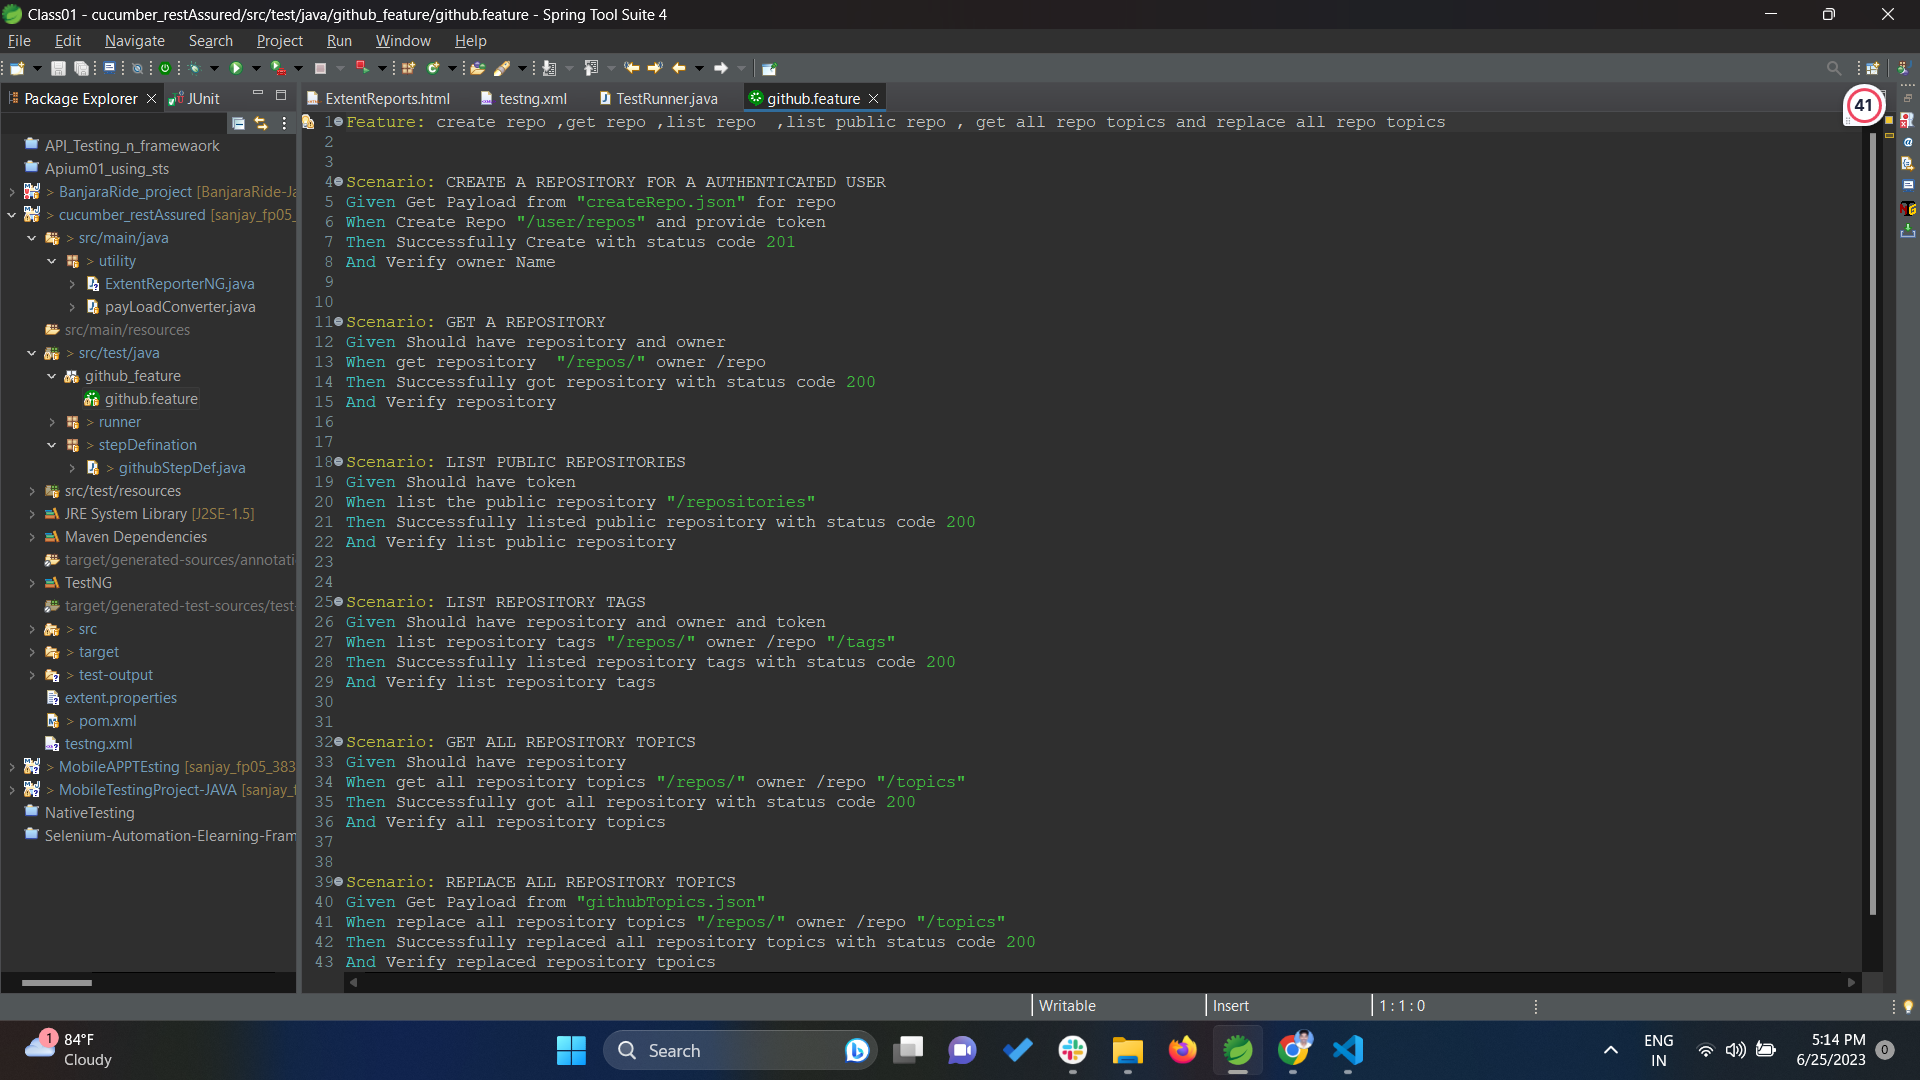1920x1080 pixels.
Task: Expand the runner package
Action: pos(51,422)
